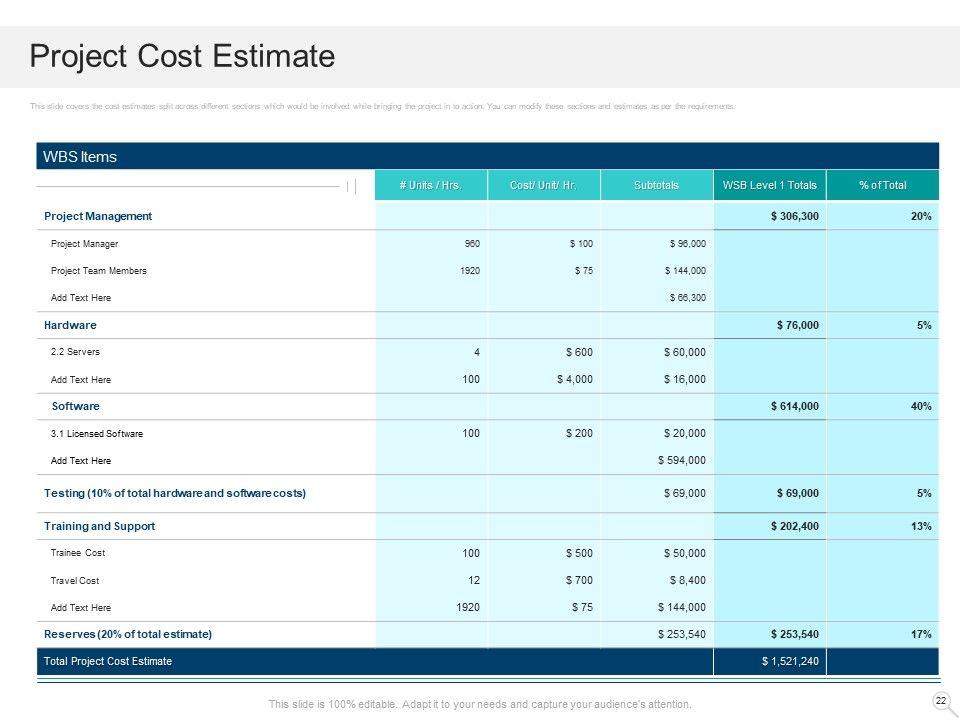Select the Testing section row label
The image size is (960, 720).
[x=175, y=493]
